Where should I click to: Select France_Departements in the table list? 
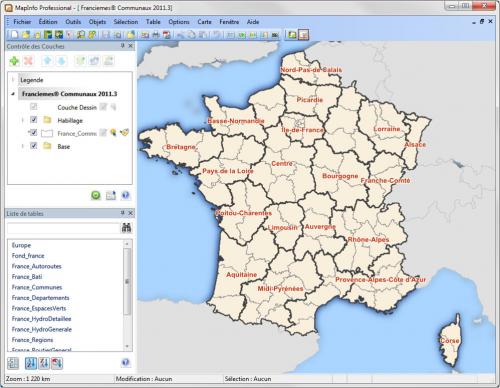pyautogui.click(x=40, y=298)
